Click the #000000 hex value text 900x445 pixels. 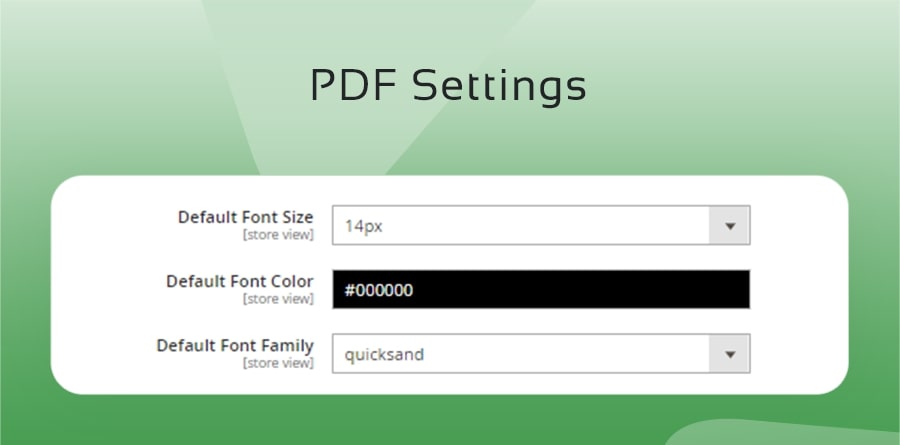[379, 290]
